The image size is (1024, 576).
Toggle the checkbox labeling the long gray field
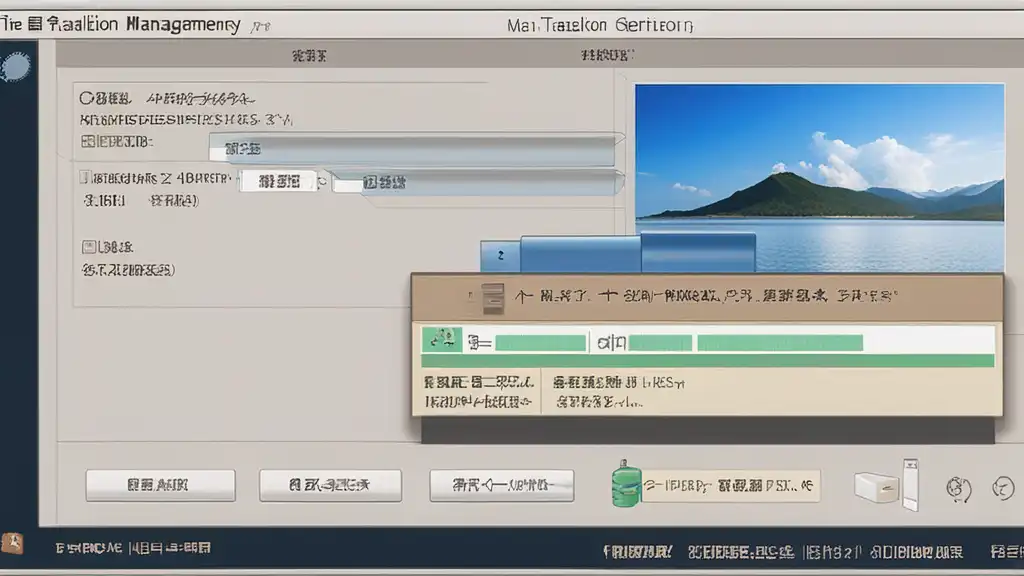(88, 141)
